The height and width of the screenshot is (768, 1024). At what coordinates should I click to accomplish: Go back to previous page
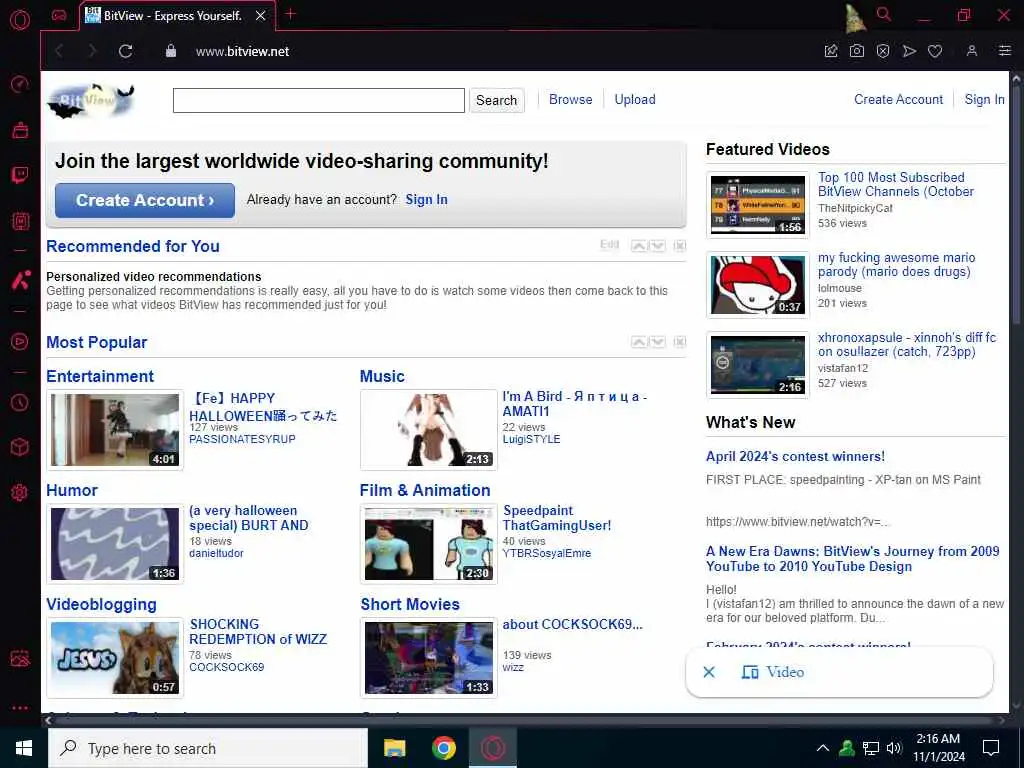coord(59,51)
